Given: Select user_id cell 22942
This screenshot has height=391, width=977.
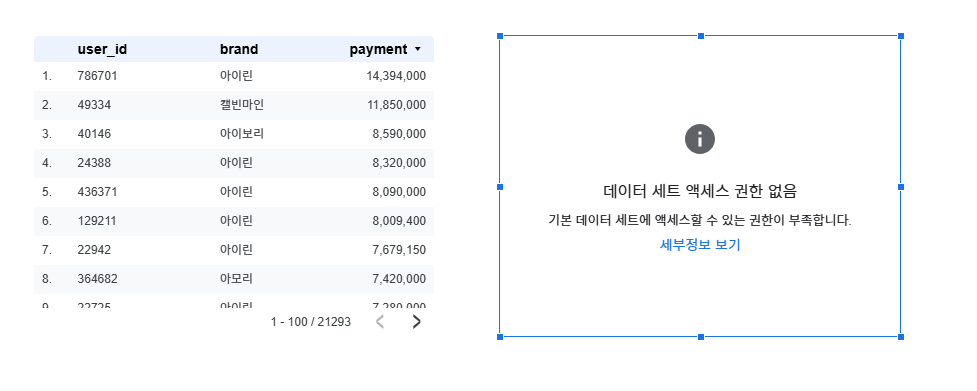Looking at the screenshot, I should click(x=94, y=250).
